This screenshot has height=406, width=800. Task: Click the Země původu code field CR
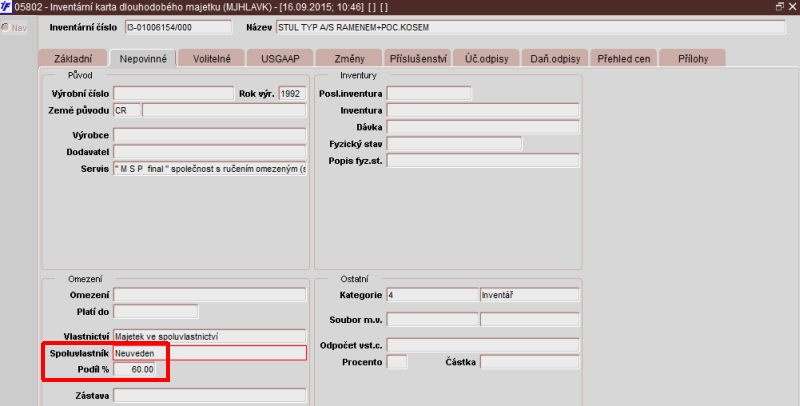coord(127,110)
